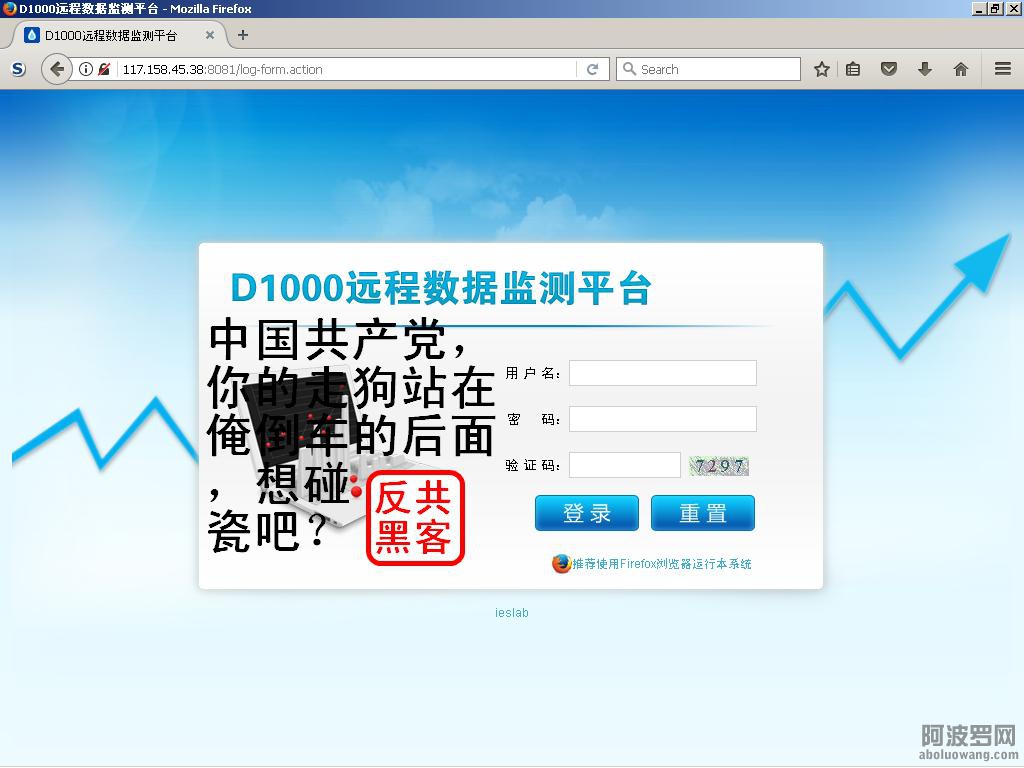Screen dimensions: 1024x768
Task: Reload the page with the refresh icon
Action: pyautogui.click(x=592, y=69)
